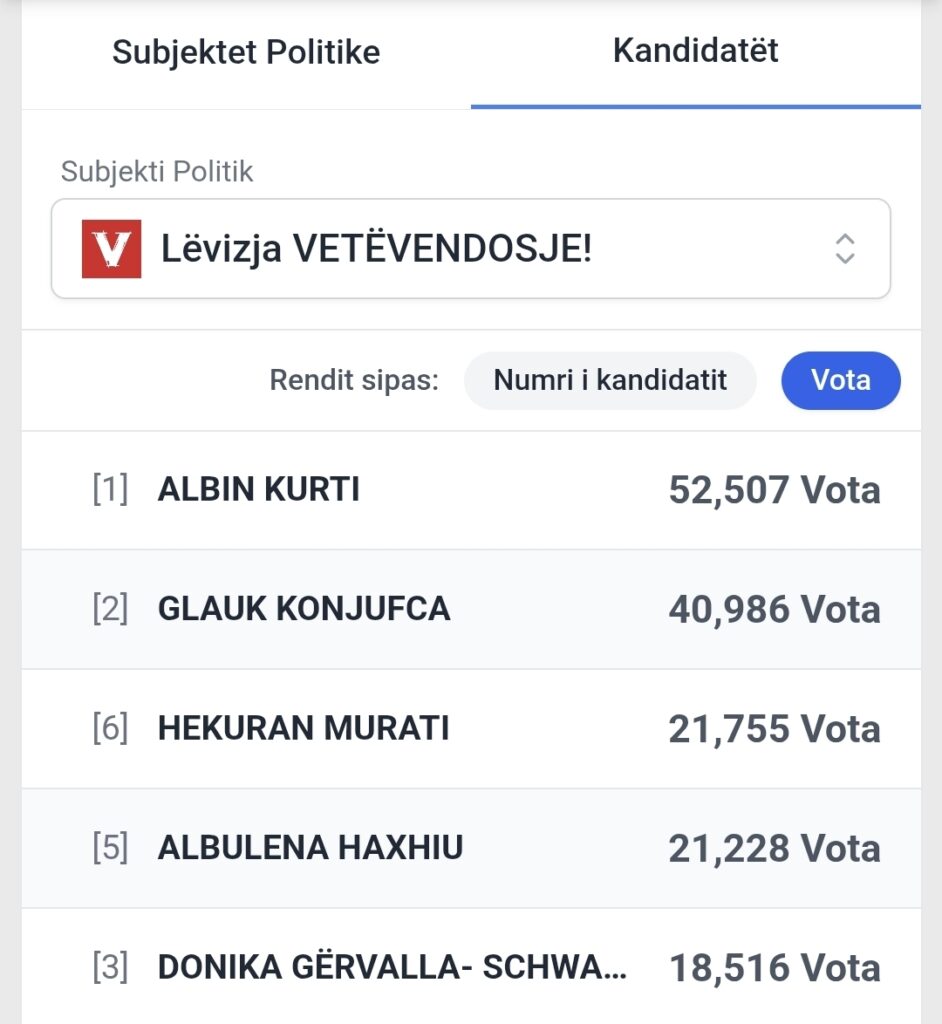
Task: Click the 18,516 Vota figure
Action: (x=774, y=968)
